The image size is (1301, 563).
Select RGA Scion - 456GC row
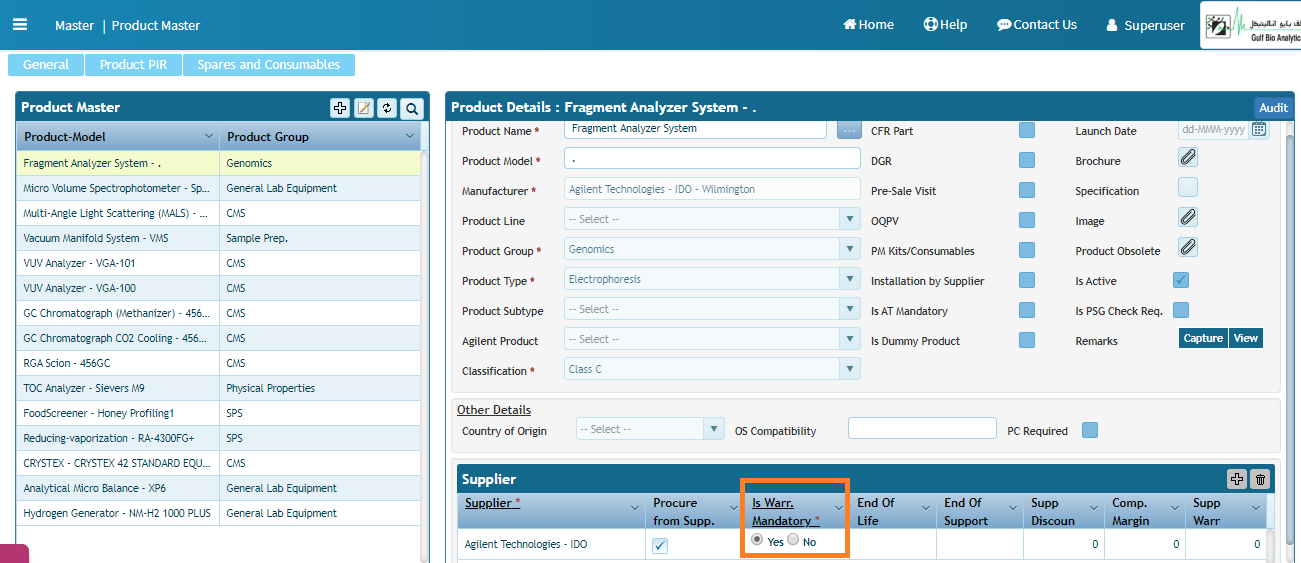point(219,363)
